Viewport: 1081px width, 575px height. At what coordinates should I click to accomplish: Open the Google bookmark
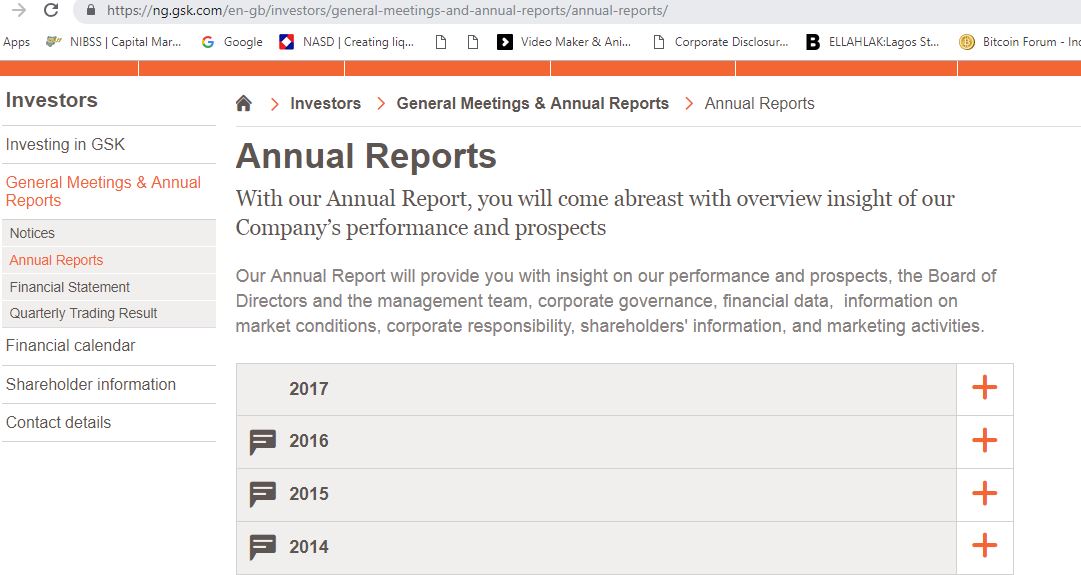click(232, 42)
